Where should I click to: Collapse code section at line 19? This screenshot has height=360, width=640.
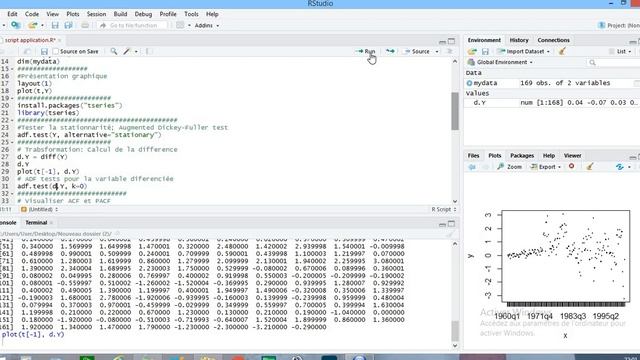(13, 98)
